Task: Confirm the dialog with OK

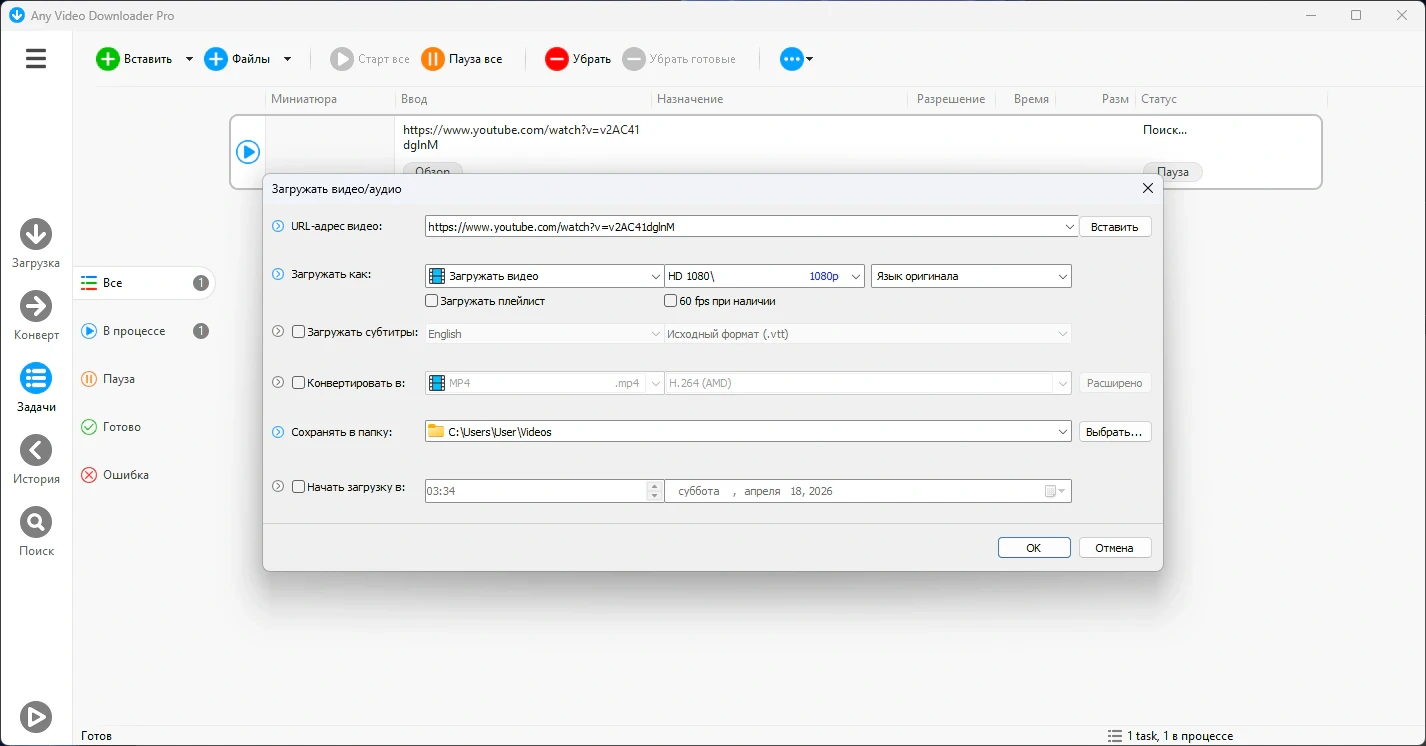Action: (x=1034, y=548)
